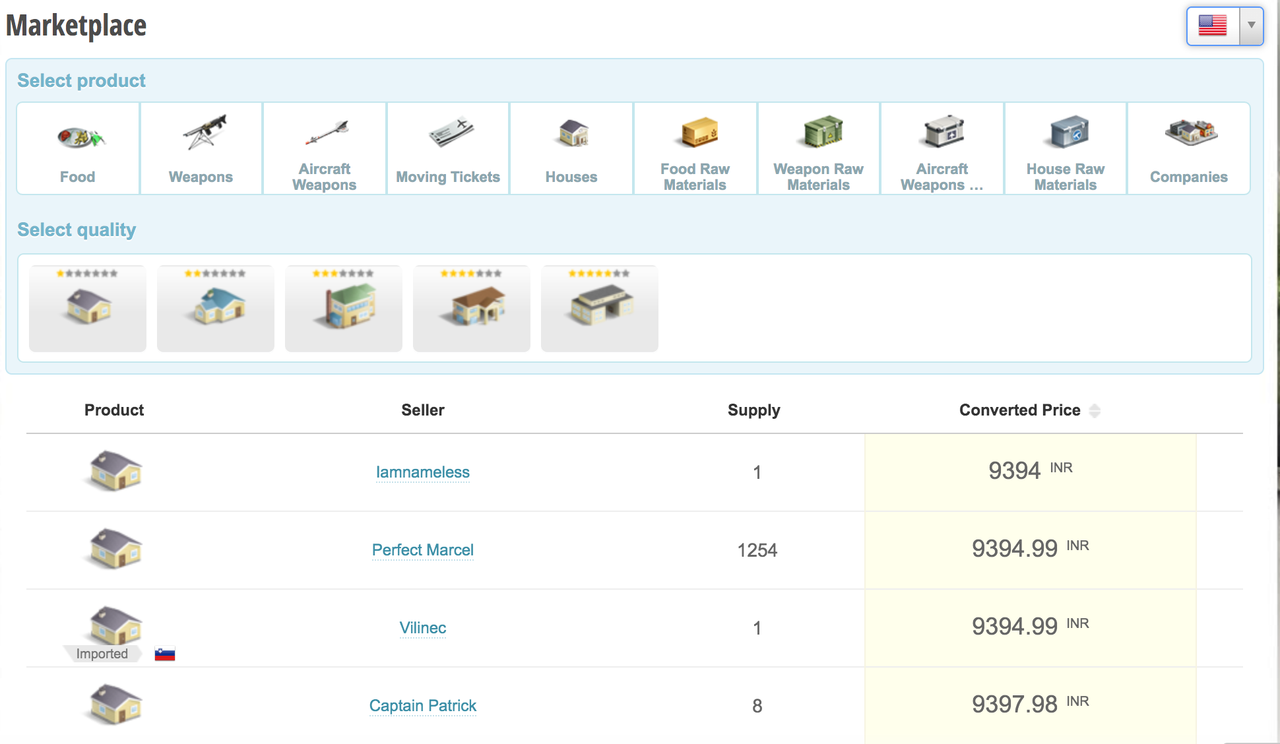Click the Product column header
The width and height of the screenshot is (1280, 744).
click(x=114, y=410)
